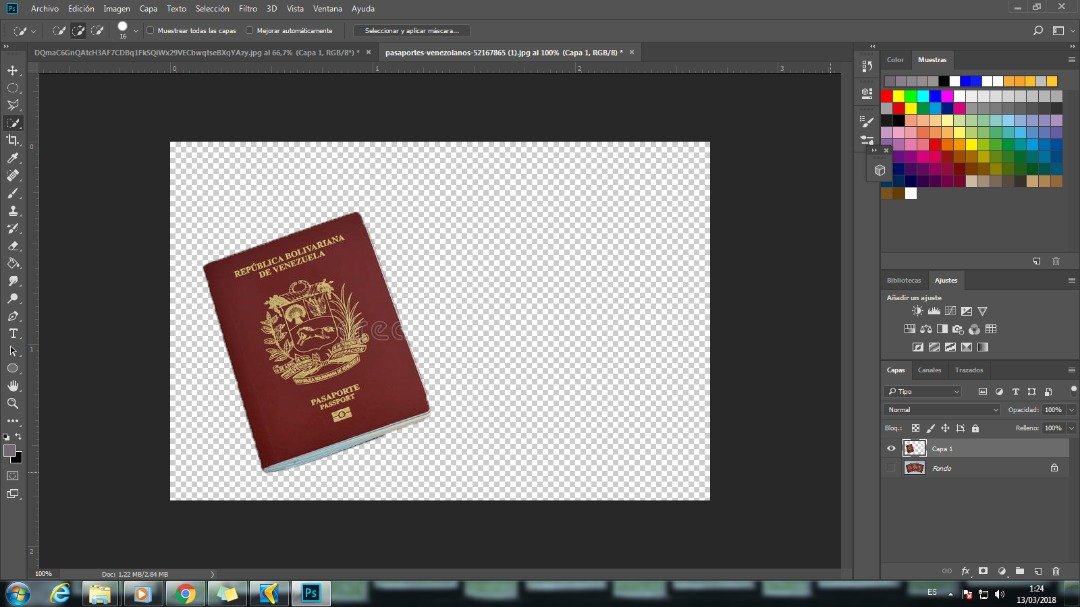
Task: Open the Ajustes panel options menu
Action: click(1071, 280)
